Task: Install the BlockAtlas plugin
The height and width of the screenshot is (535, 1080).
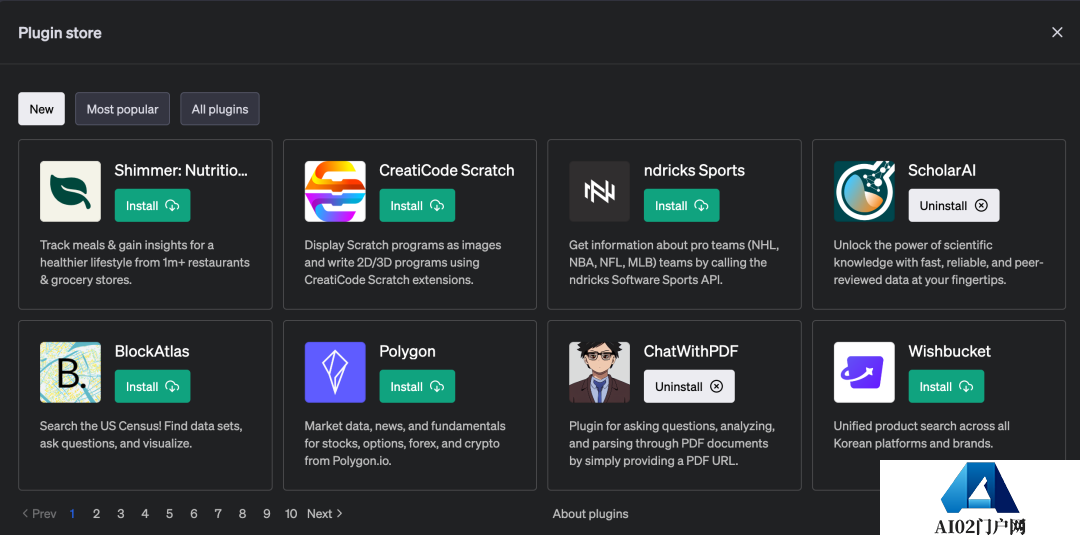Action: tap(152, 387)
